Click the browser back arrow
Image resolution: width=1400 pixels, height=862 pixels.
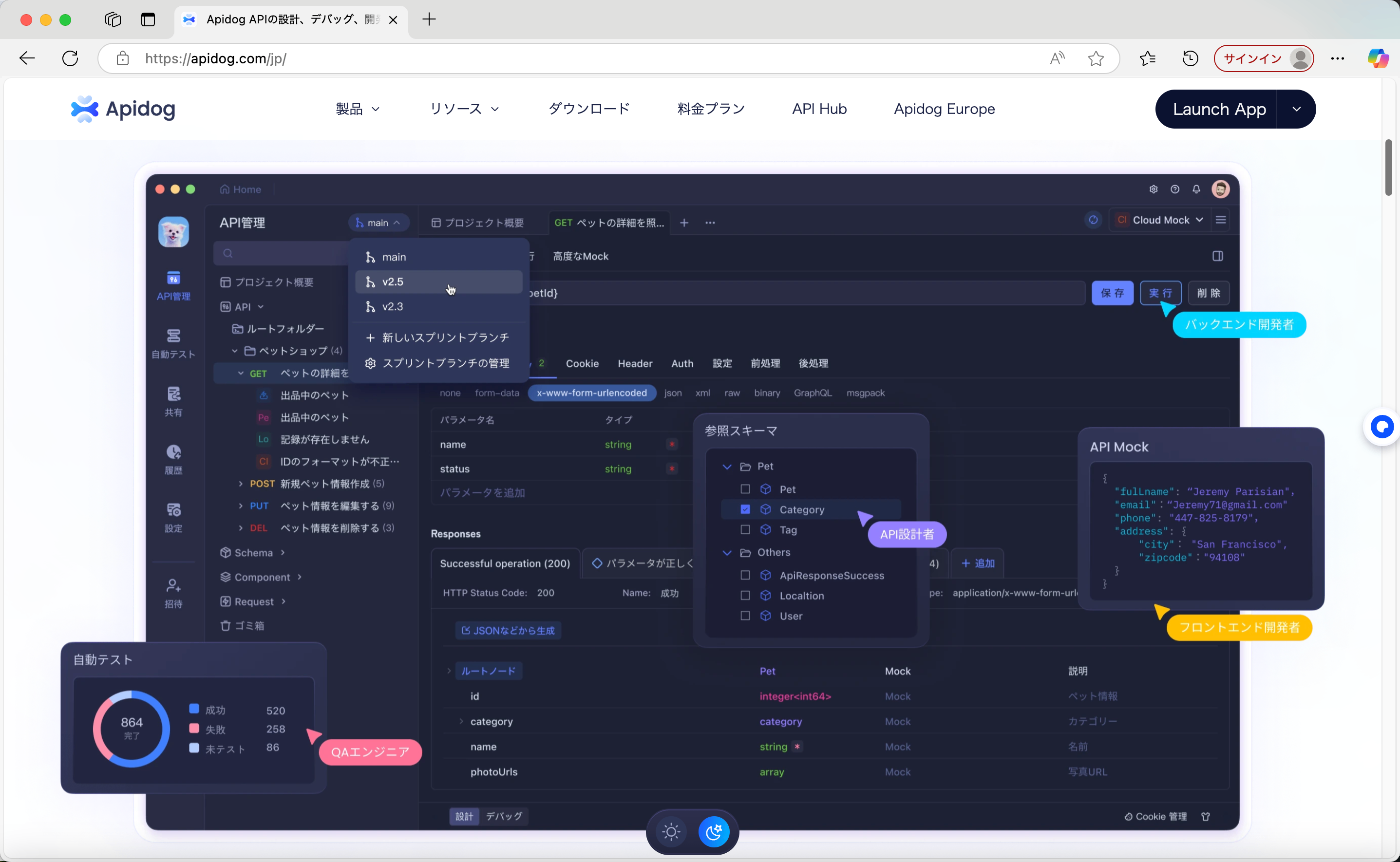tap(27, 58)
